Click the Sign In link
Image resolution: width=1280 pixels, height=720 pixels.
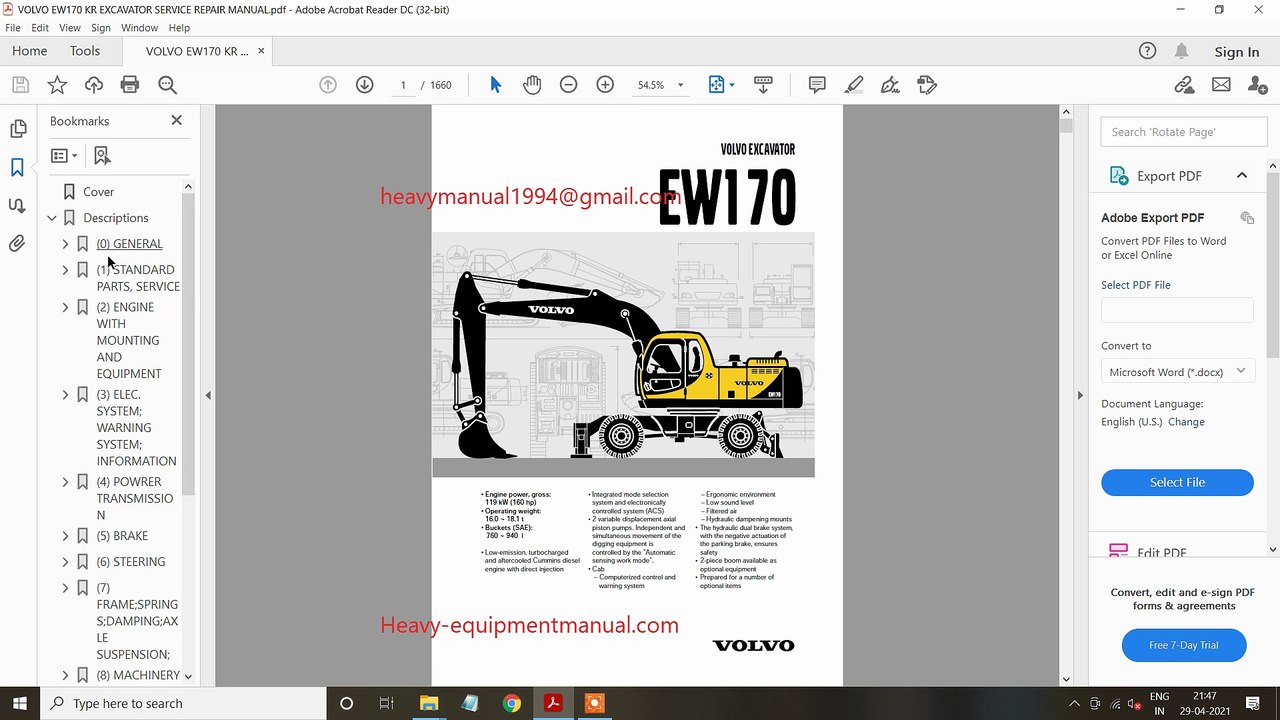pyautogui.click(x=1237, y=52)
